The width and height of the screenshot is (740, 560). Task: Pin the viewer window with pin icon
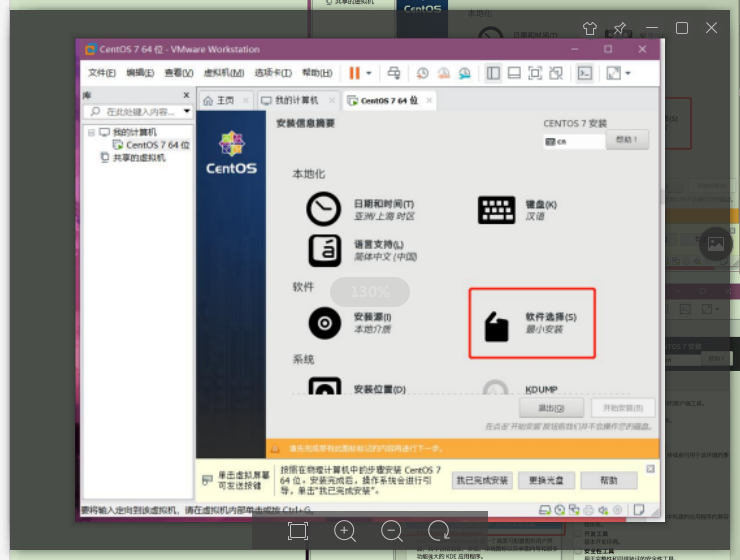coord(620,28)
